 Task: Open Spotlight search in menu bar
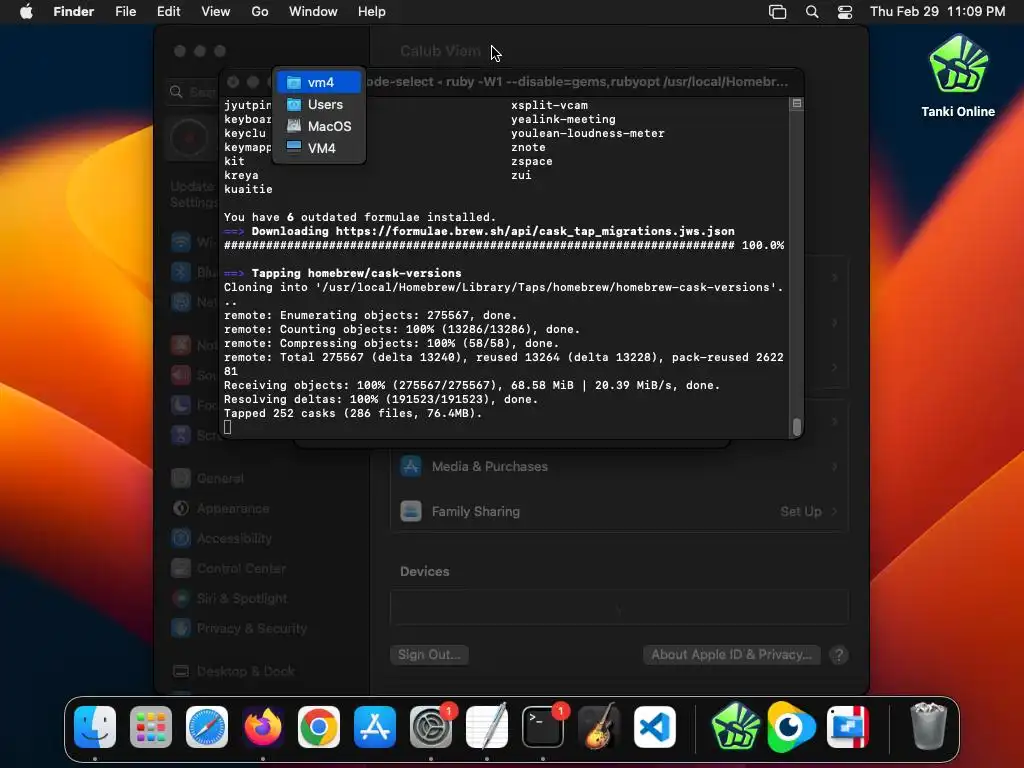click(812, 12)
